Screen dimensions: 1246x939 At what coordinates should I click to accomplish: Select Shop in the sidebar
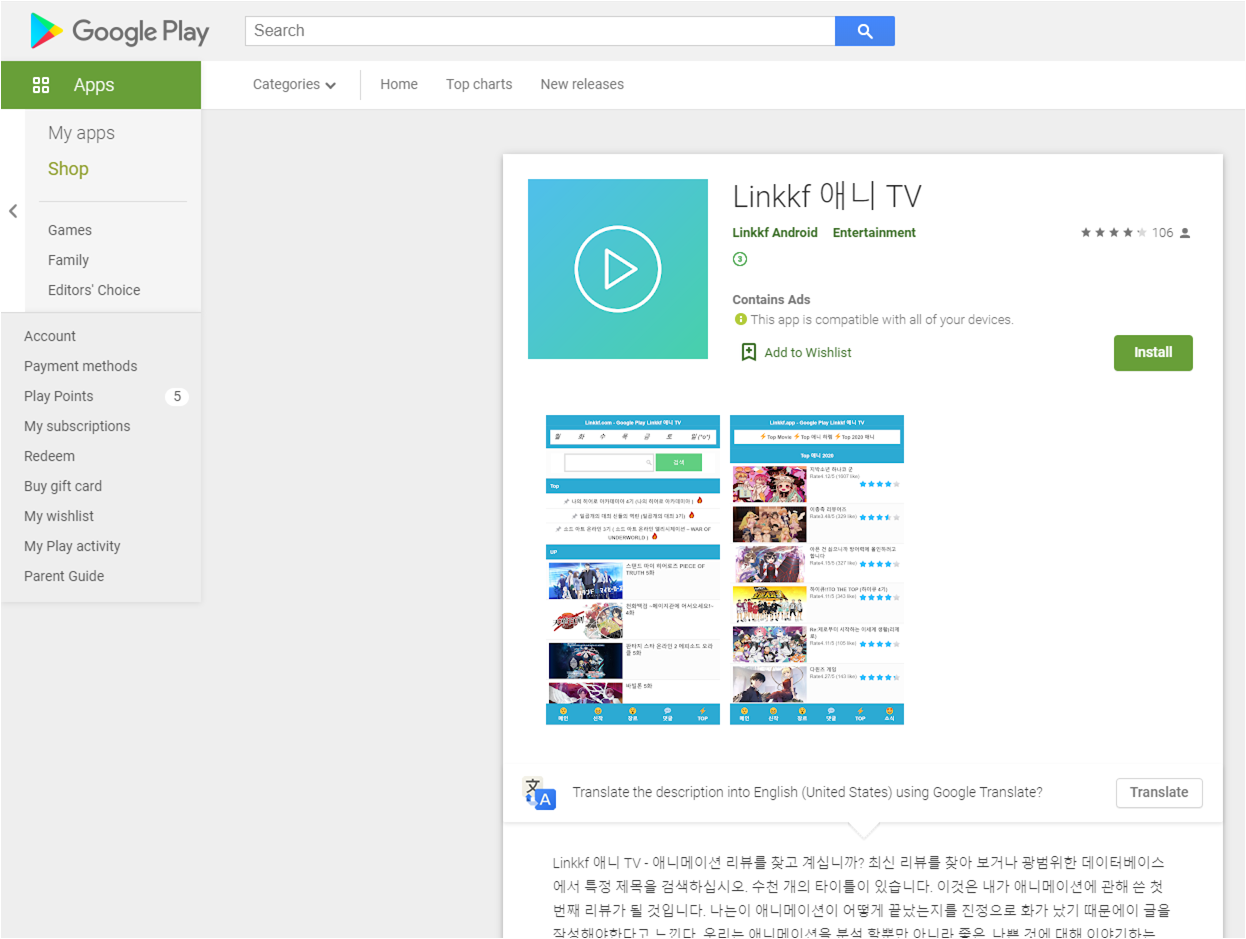point(68,169)
